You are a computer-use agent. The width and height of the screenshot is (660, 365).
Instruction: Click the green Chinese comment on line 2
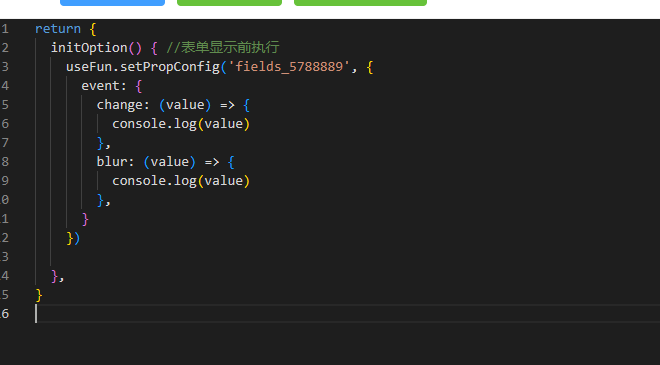click(x=223, y=48)
